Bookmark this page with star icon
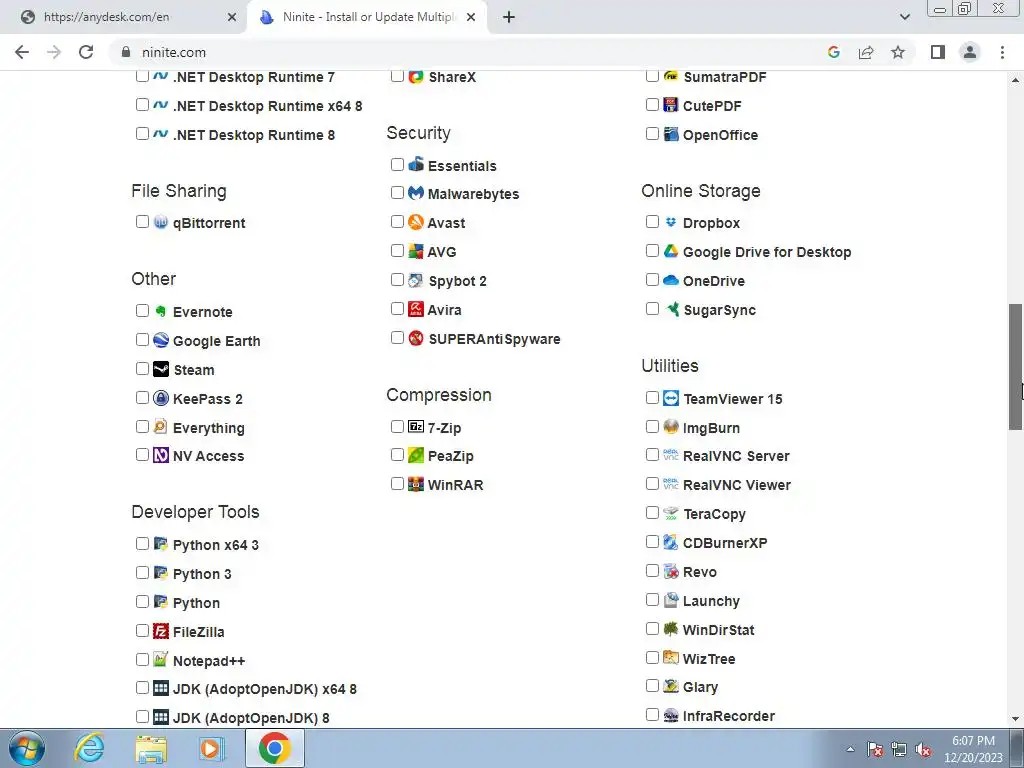 click(898, 52)
